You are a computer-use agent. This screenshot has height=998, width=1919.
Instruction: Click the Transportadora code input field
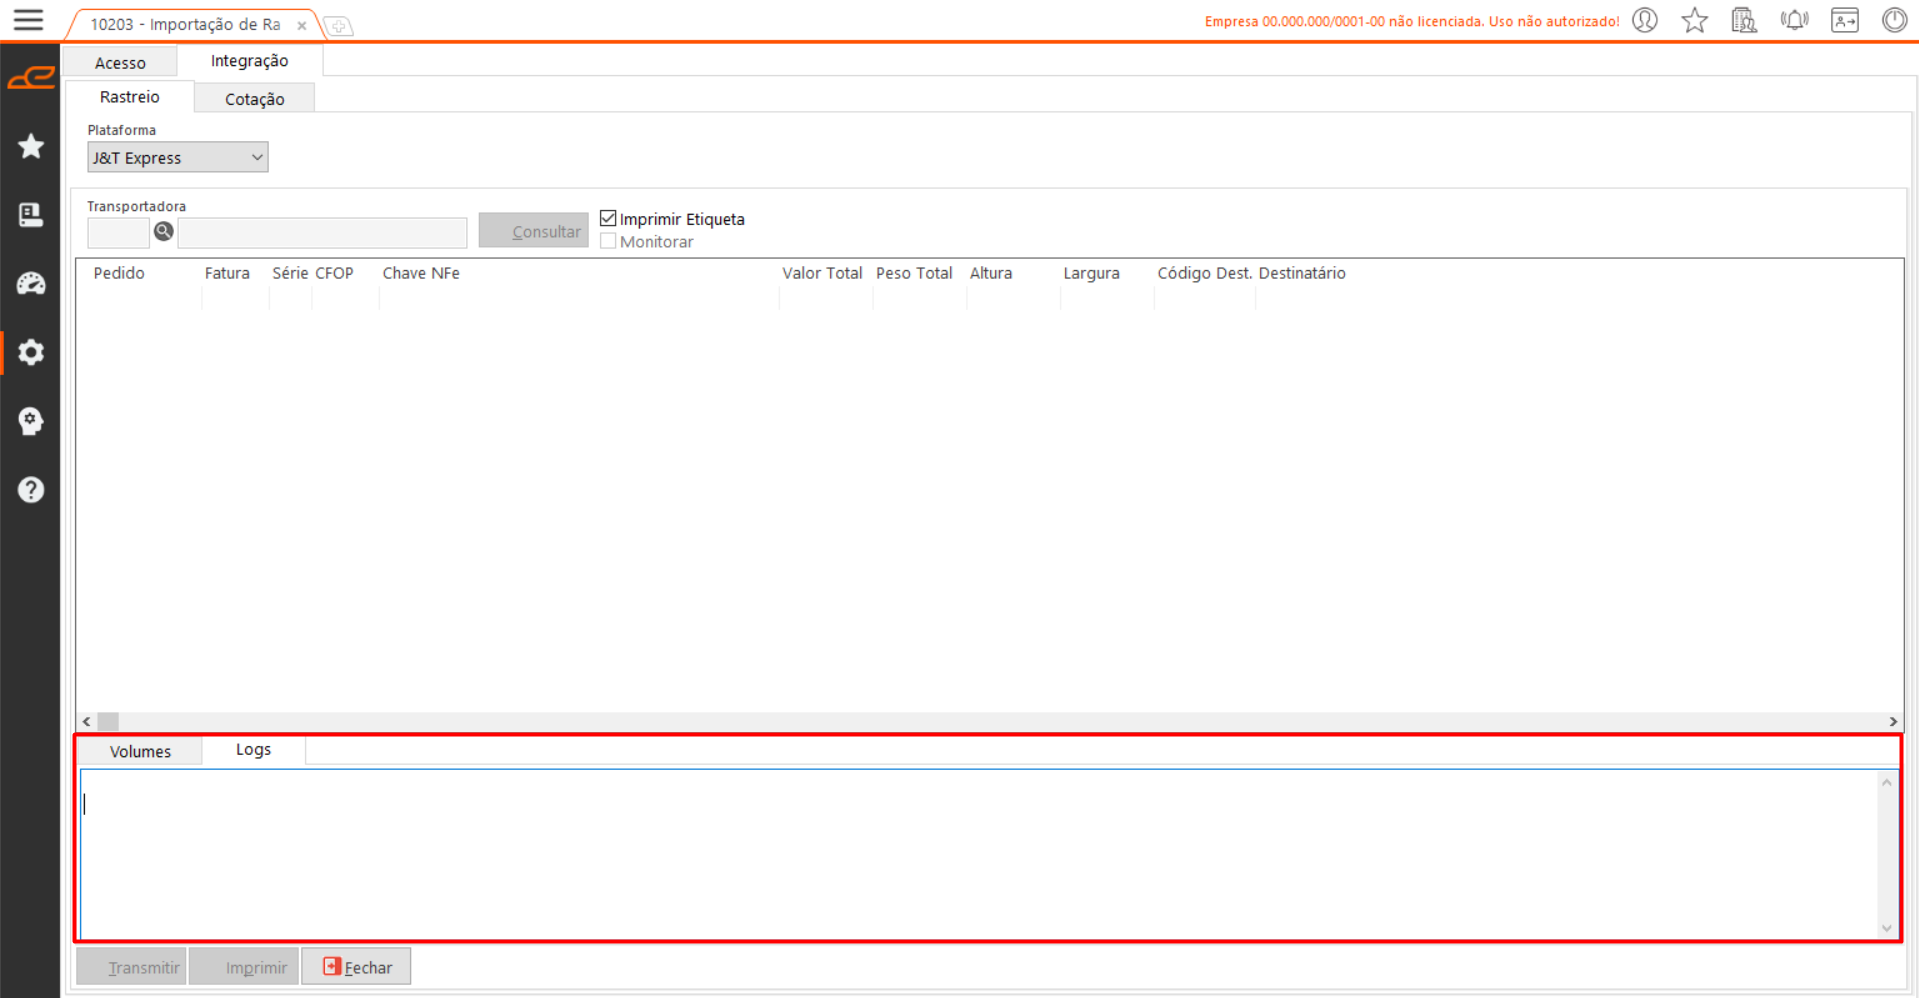click(118, 232)
